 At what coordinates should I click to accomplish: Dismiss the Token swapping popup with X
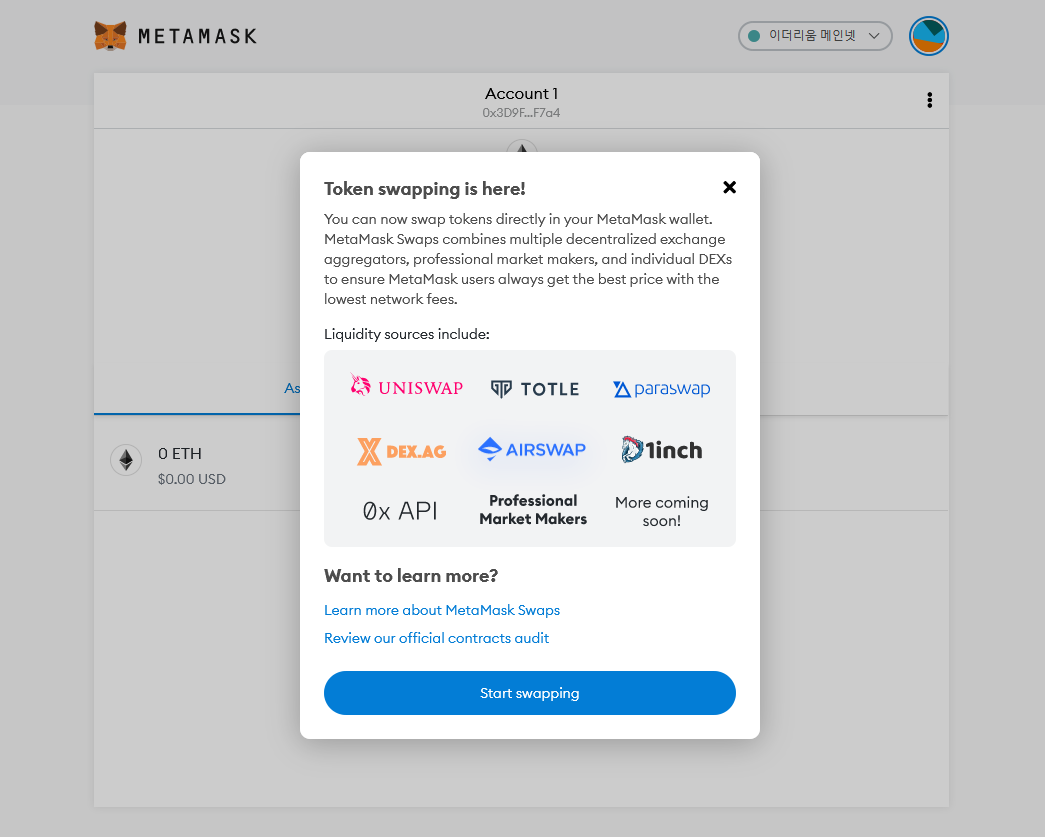(x=729, y=187)
